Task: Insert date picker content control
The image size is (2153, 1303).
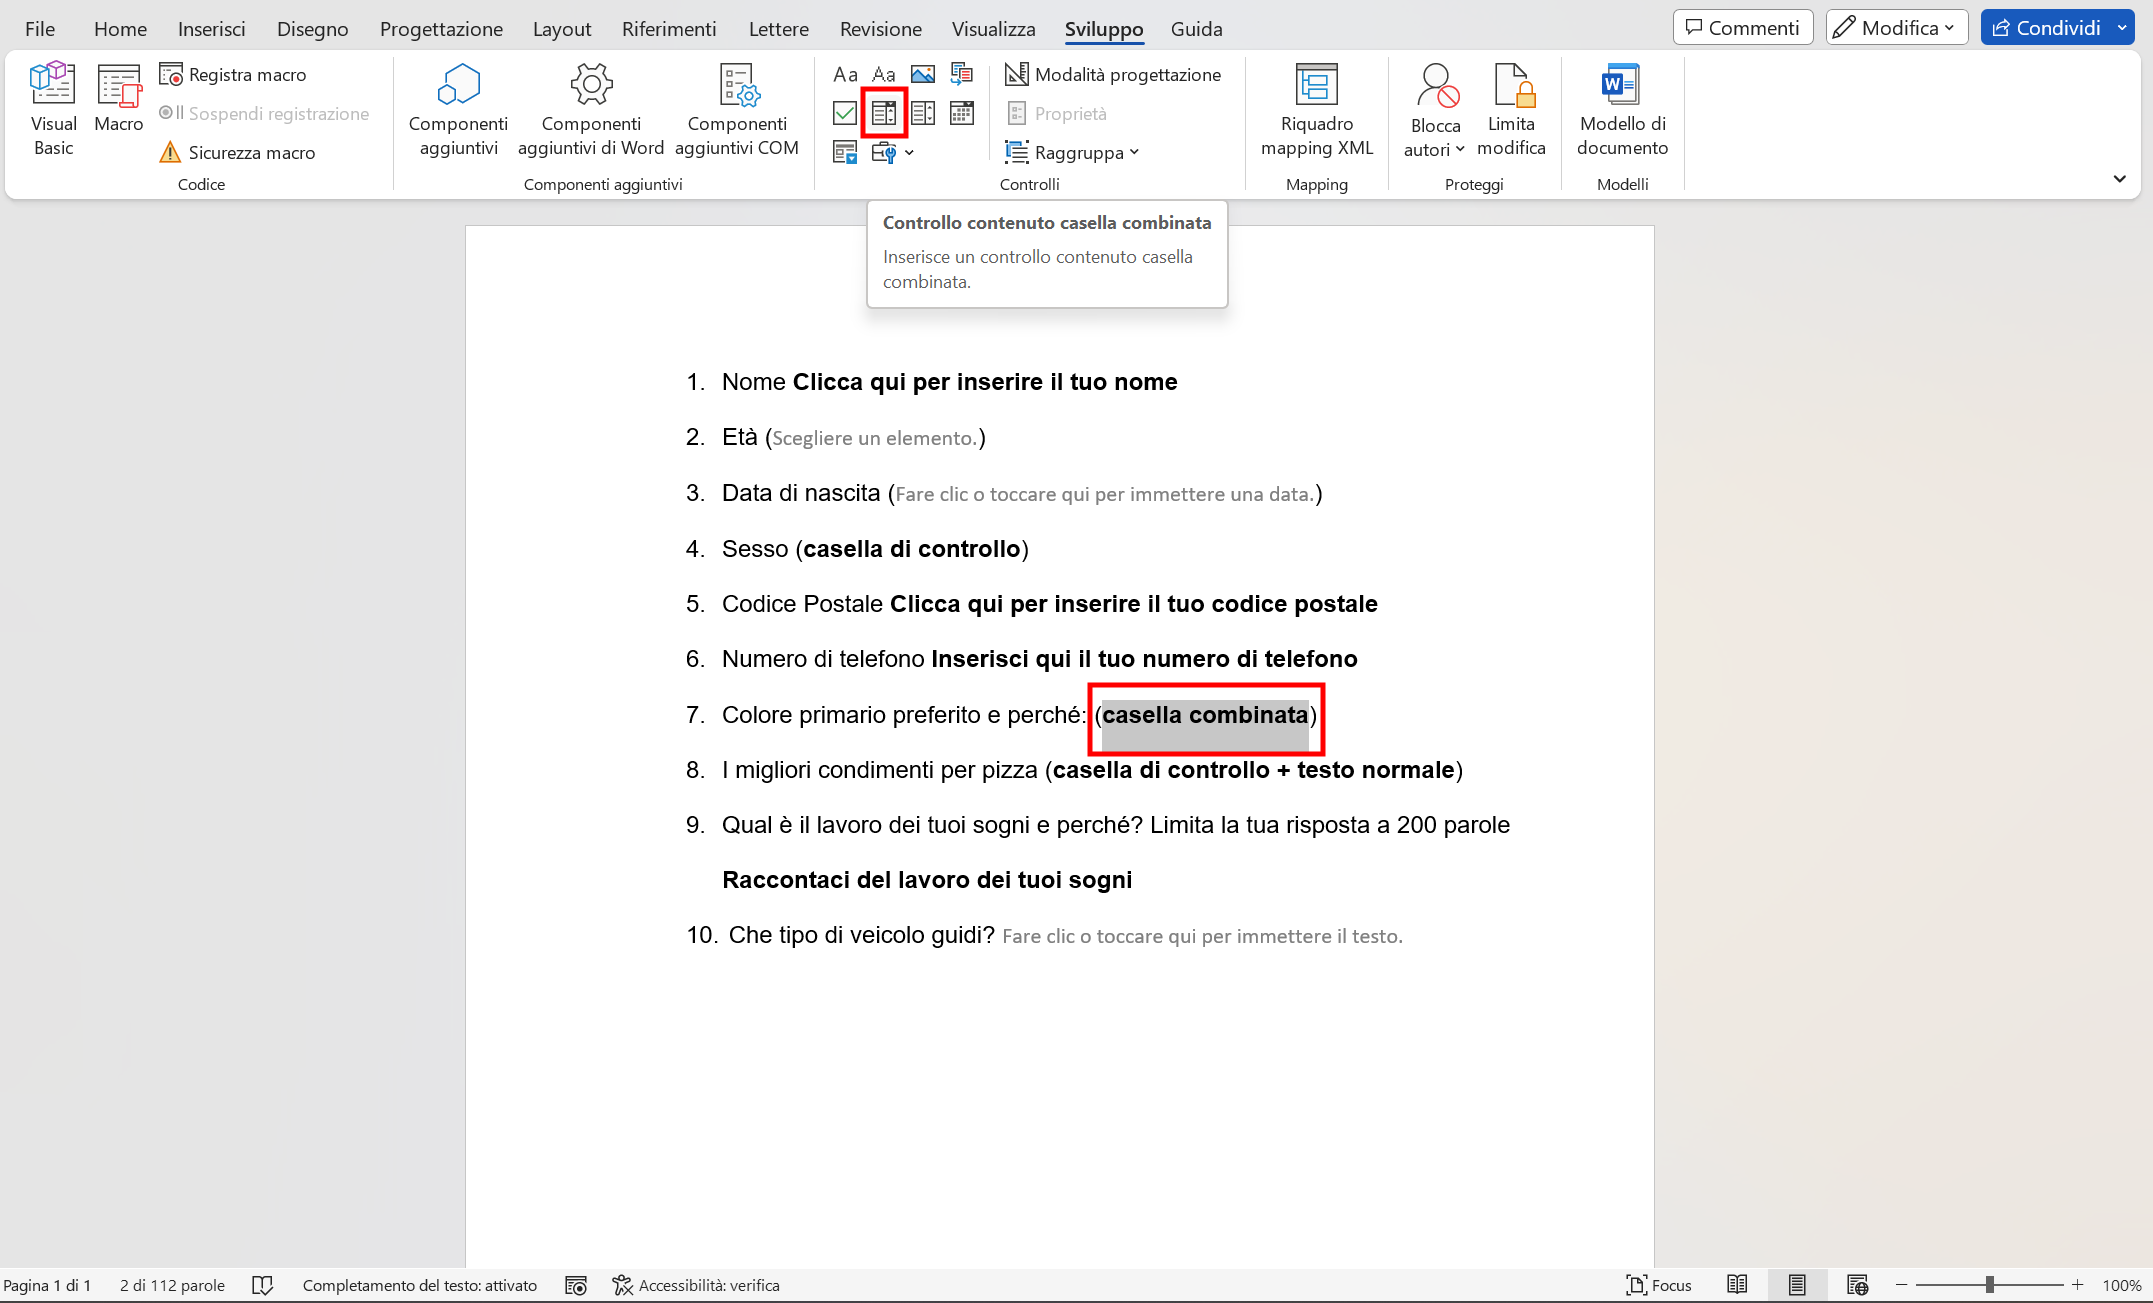Action: [x=962, y=113]
